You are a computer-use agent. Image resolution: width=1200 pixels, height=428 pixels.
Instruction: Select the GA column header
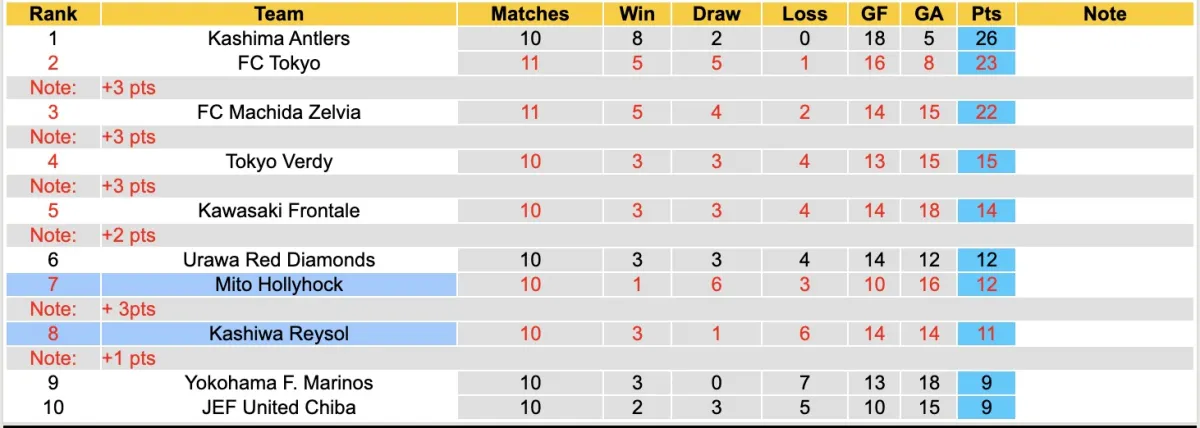click(x=929, y=14)
